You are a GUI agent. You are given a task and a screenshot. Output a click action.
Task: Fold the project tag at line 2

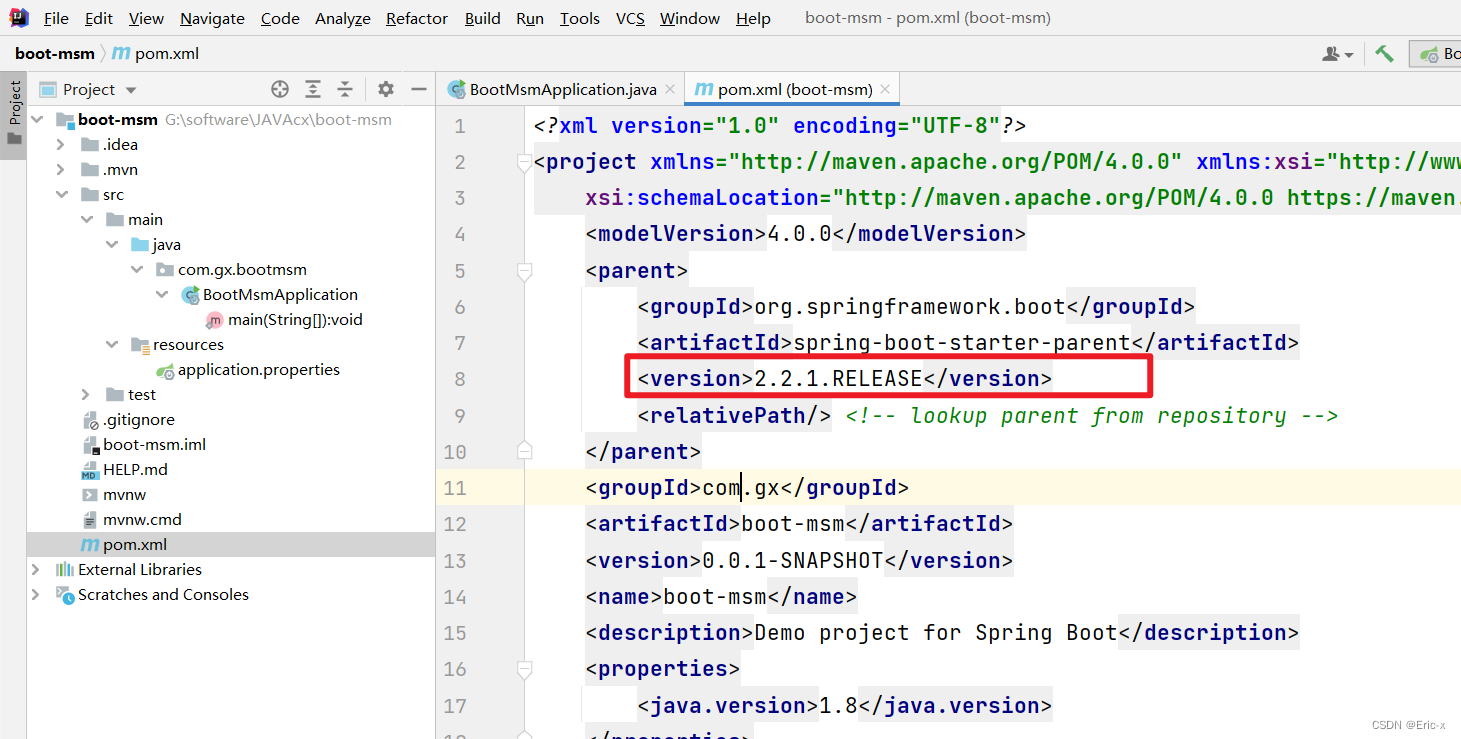523,162
